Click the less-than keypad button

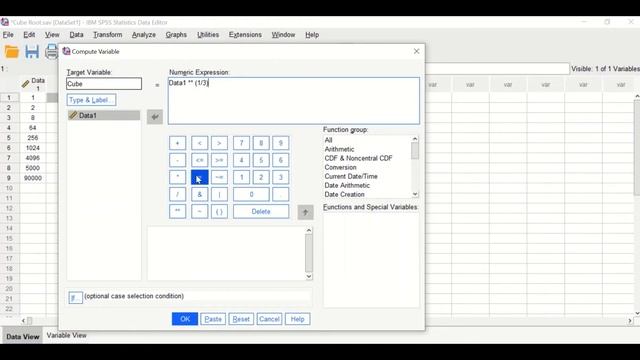[x=200, y=143]
